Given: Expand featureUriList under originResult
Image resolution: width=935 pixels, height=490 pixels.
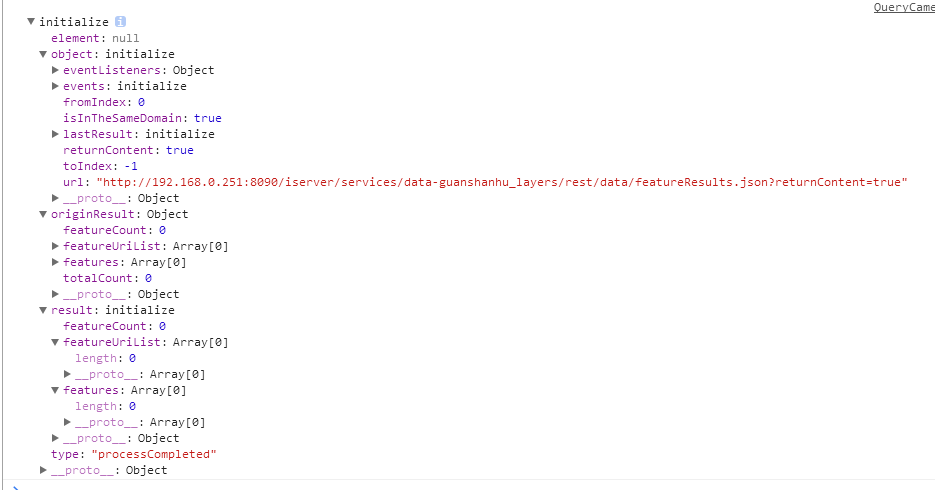Looking at the screenshot, I should tap(55, 246).
